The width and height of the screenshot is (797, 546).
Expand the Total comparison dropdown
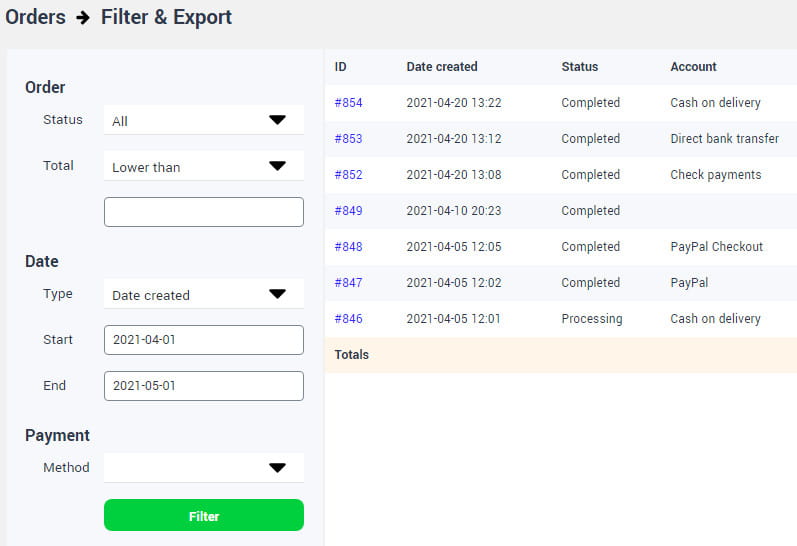pyautogui.click(x=203, y=166)
